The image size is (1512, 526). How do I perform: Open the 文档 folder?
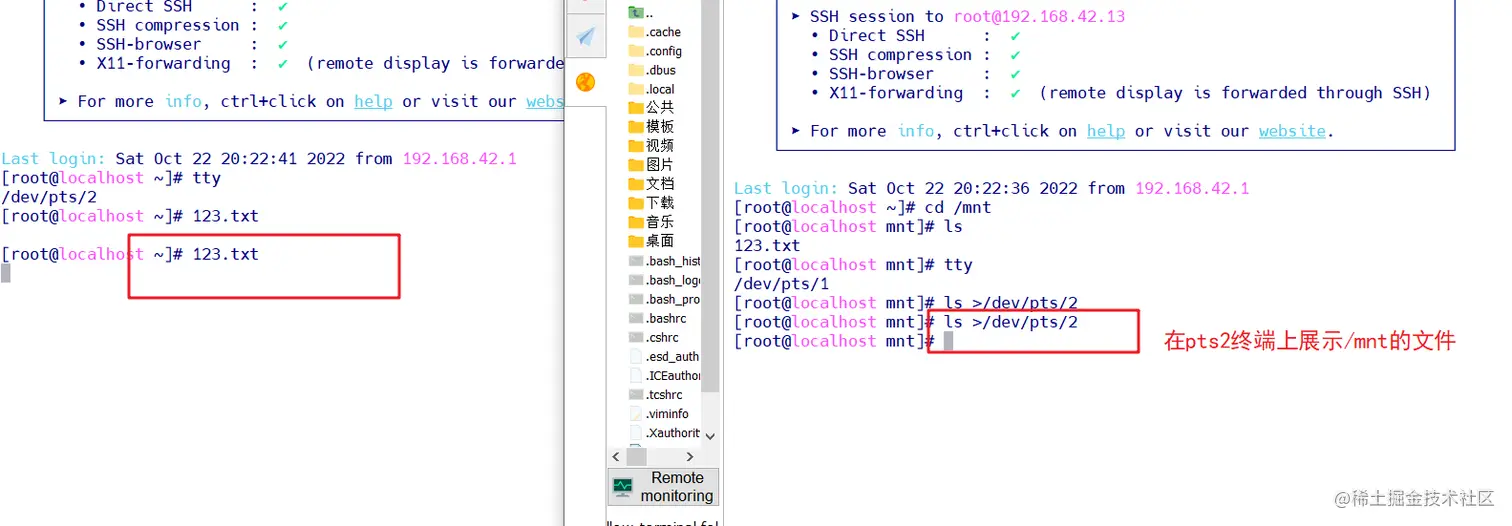coord(651,183)
